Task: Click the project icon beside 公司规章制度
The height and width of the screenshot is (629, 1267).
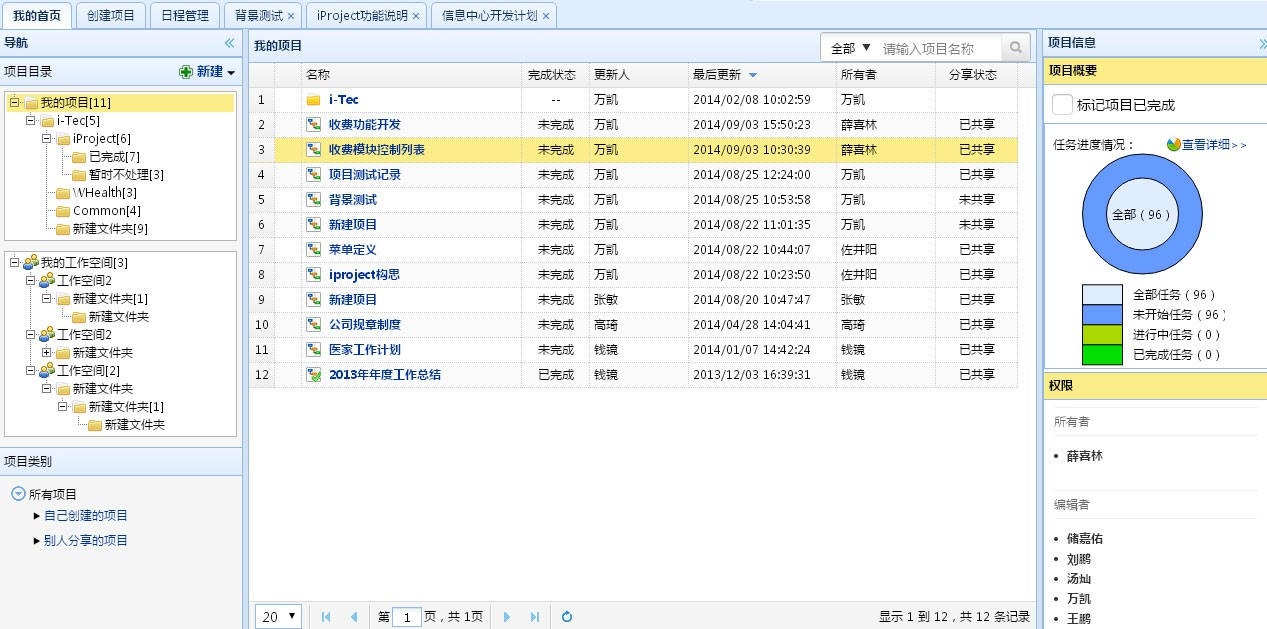Action: click(314, 325)
